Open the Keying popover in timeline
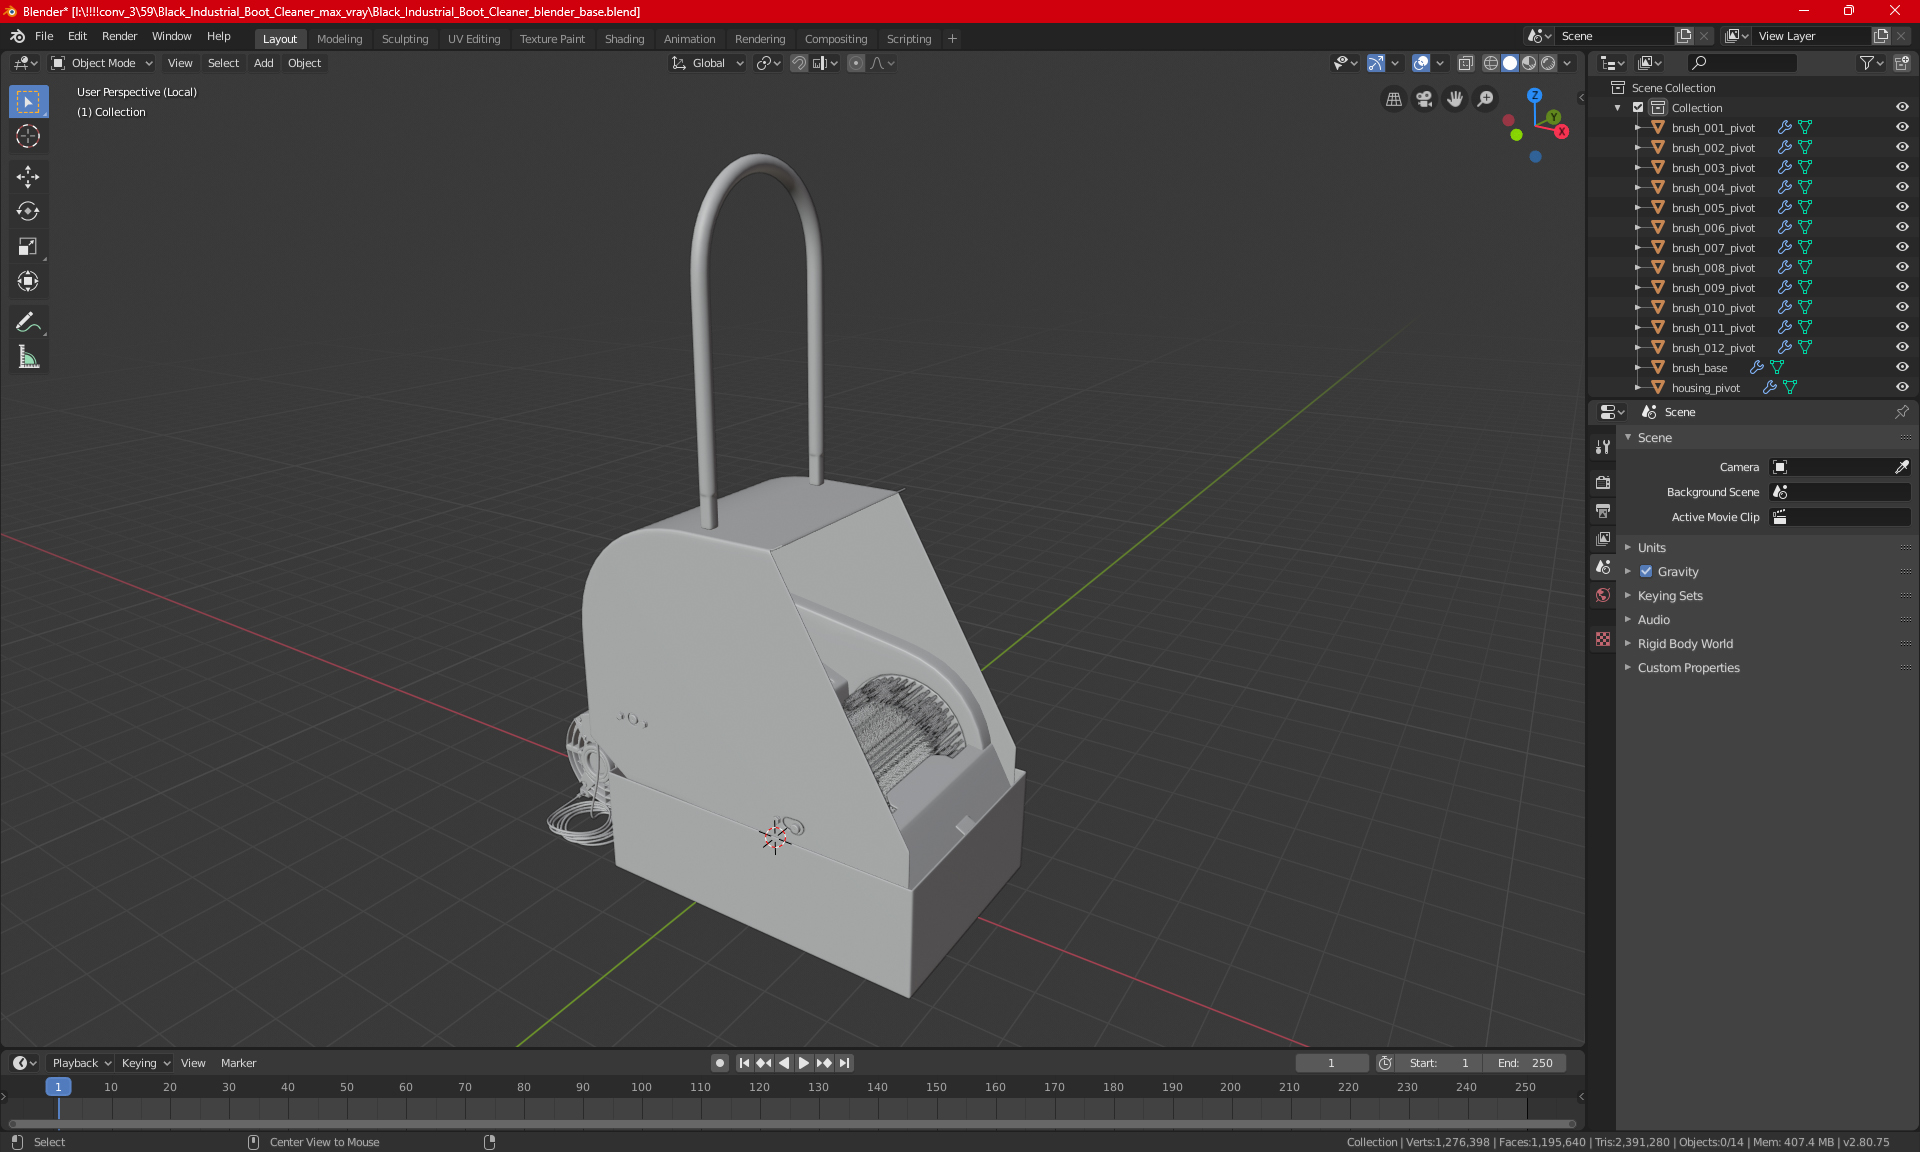This screenshot has width=1920, height=1152. click(x=145, y=1063)
